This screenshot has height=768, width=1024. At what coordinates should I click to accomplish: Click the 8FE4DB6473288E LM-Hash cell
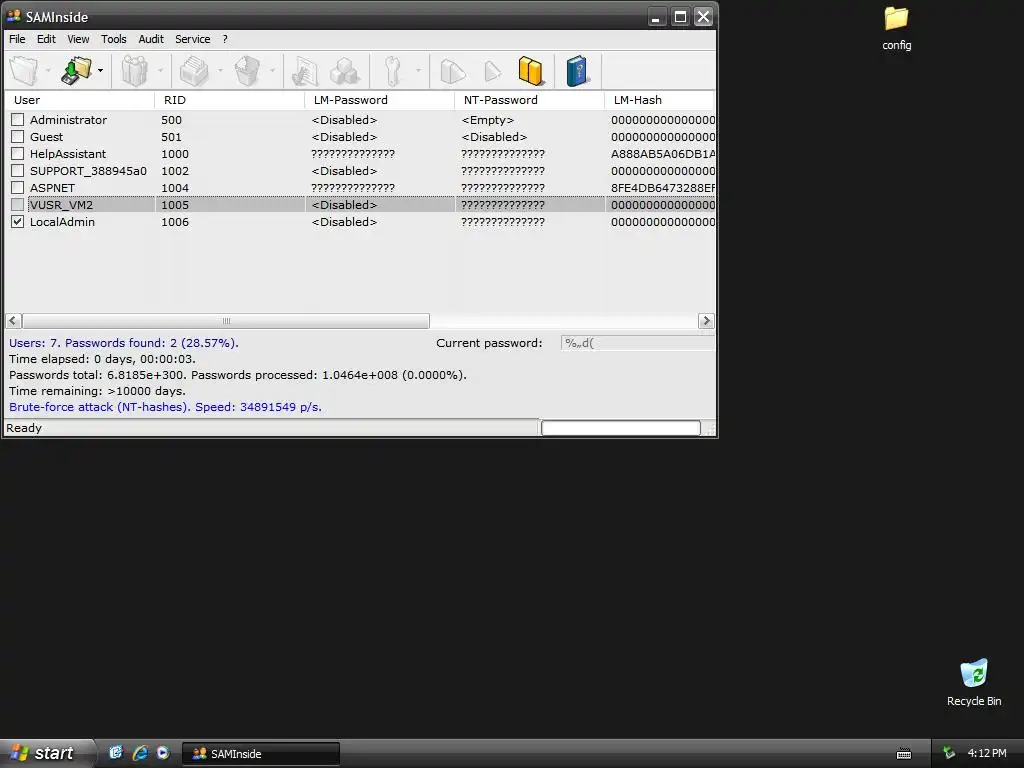(x=663, y=187)
